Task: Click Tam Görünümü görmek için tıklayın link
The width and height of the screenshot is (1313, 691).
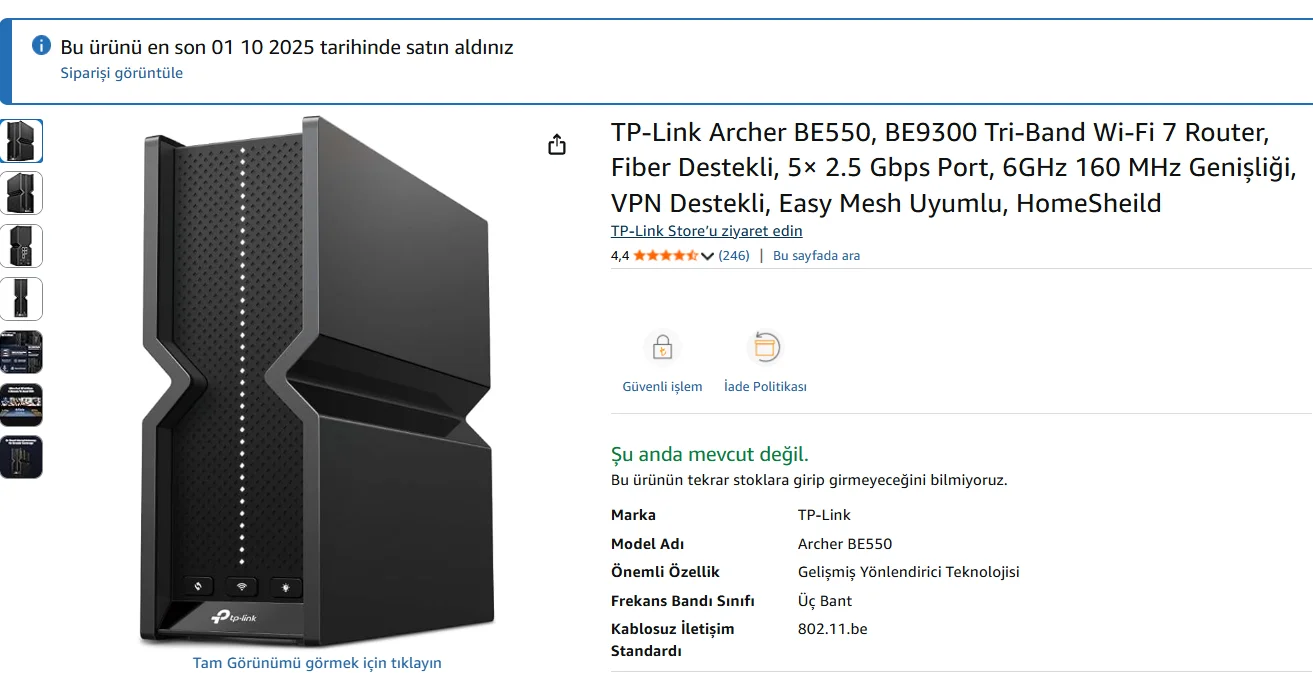Action: pyautogui.click(x=317, y=663)
